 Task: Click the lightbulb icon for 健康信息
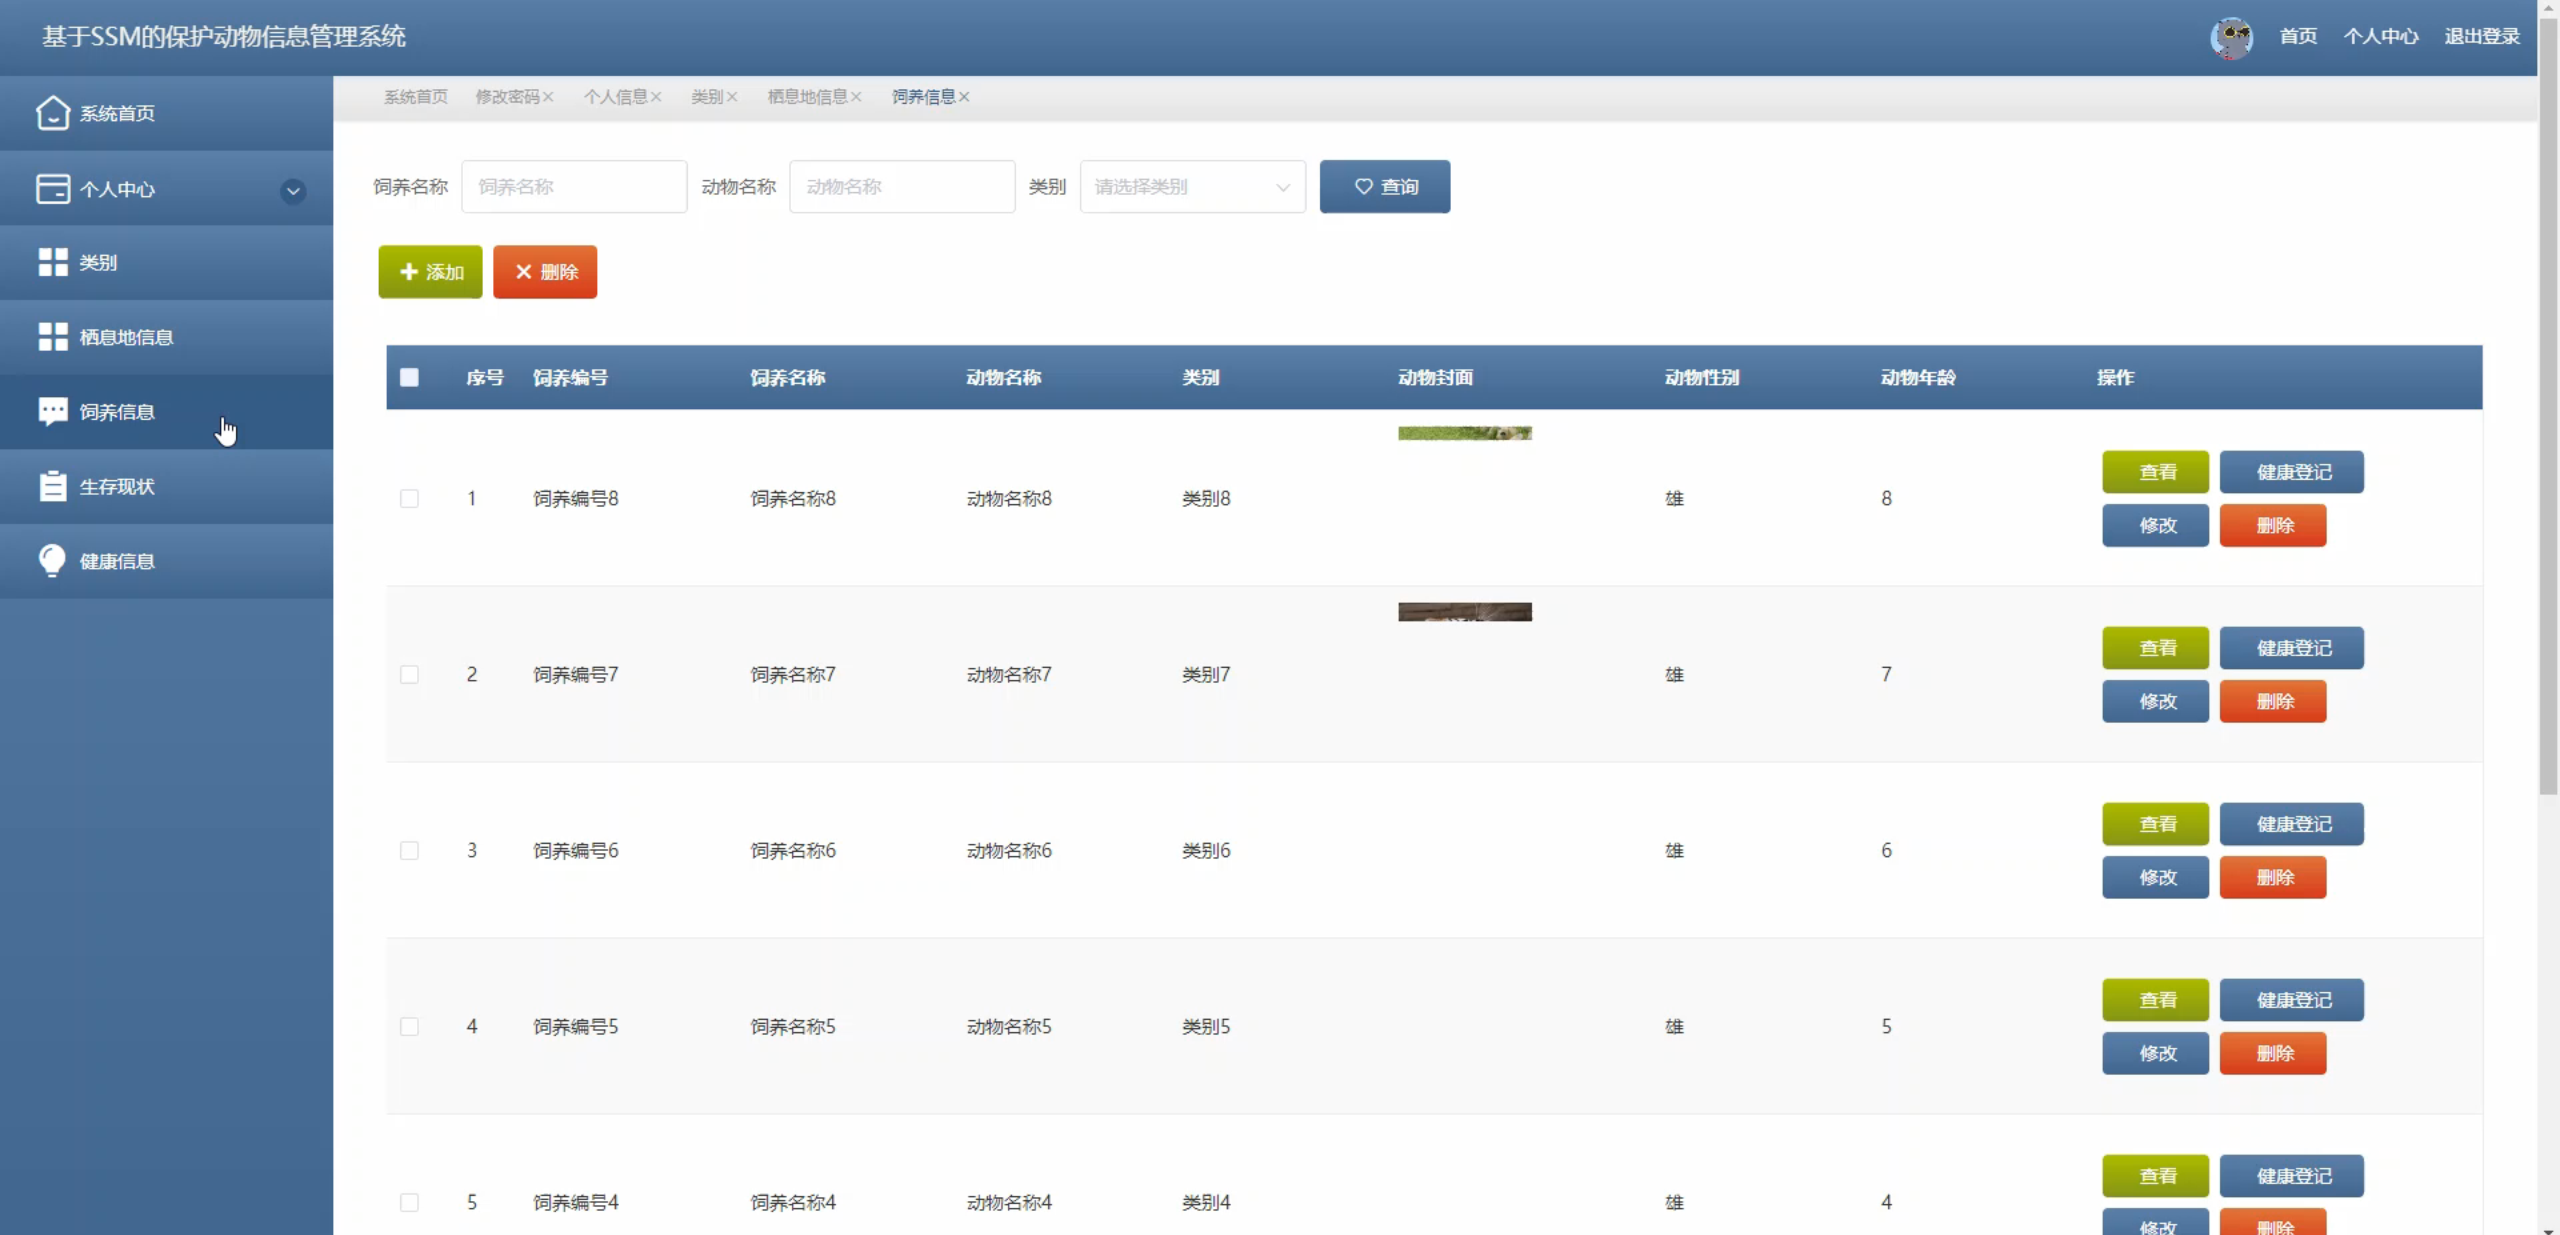[53, 560]
